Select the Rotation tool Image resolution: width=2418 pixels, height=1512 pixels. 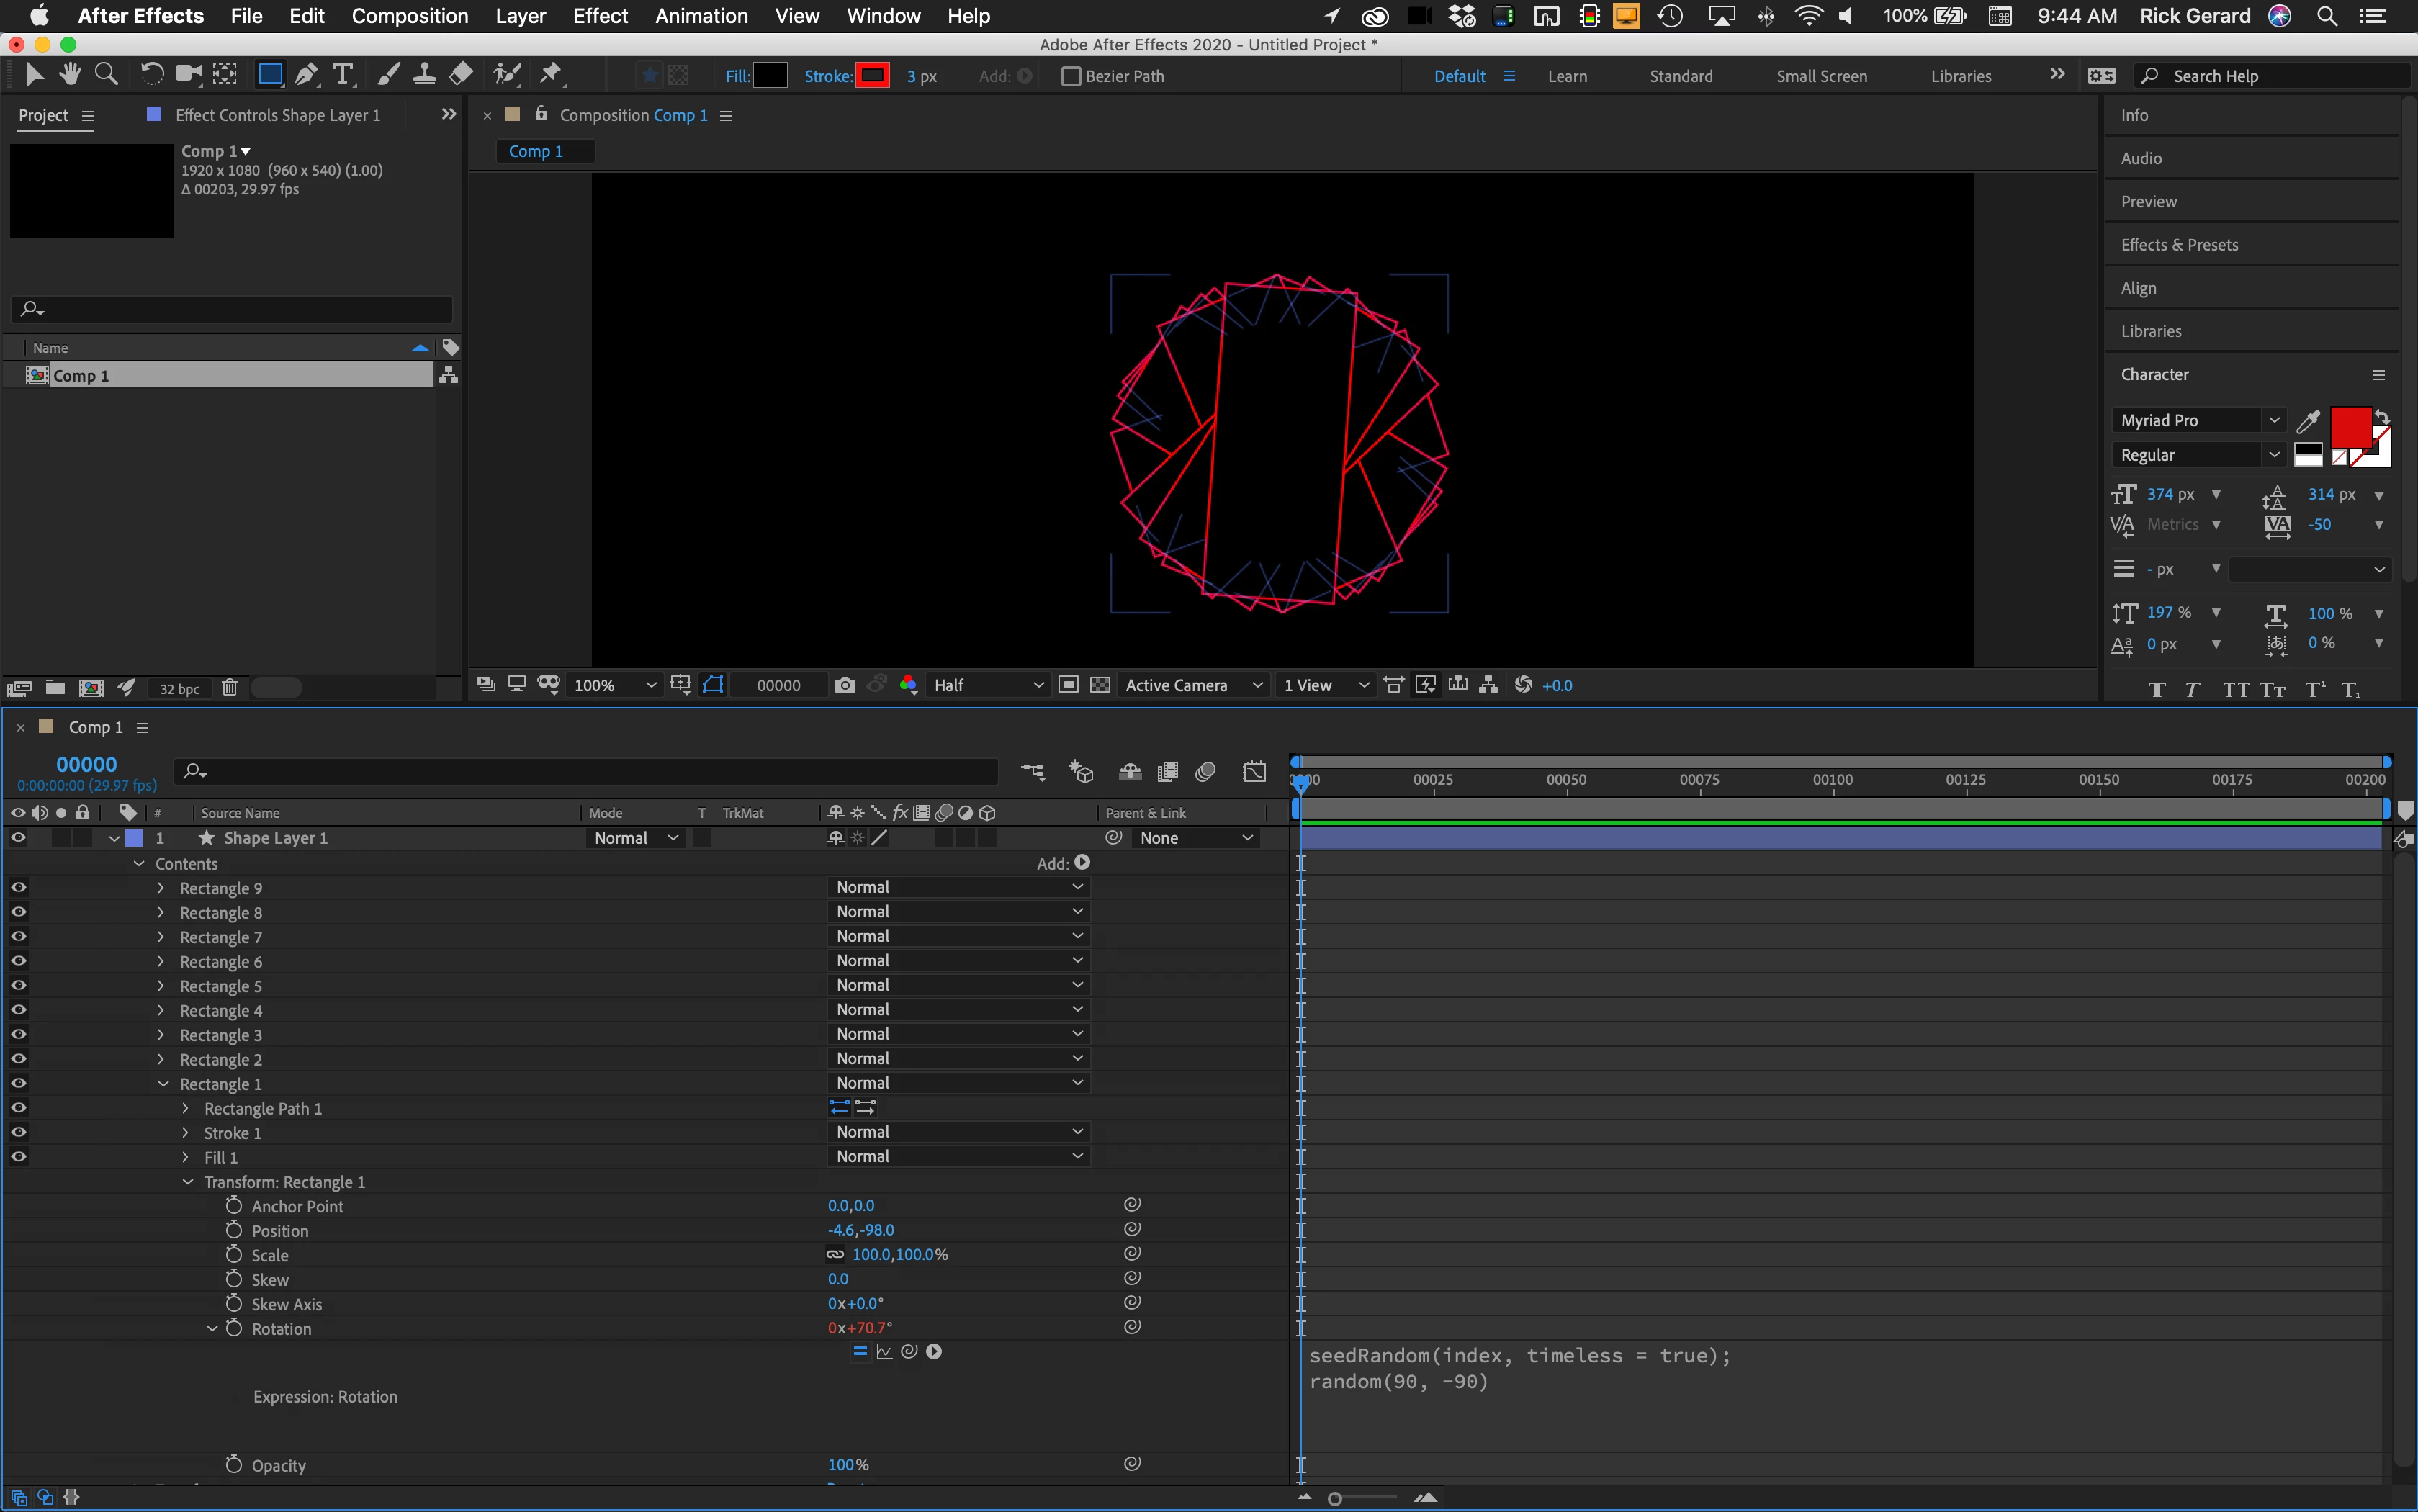point(151,75)
